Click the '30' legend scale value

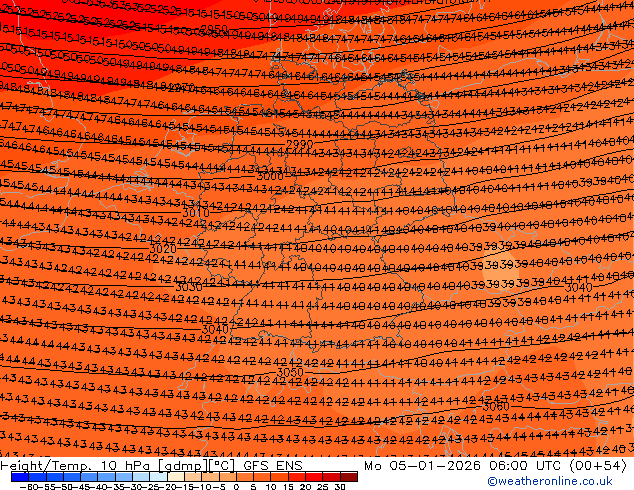click(x=340, y=486)
